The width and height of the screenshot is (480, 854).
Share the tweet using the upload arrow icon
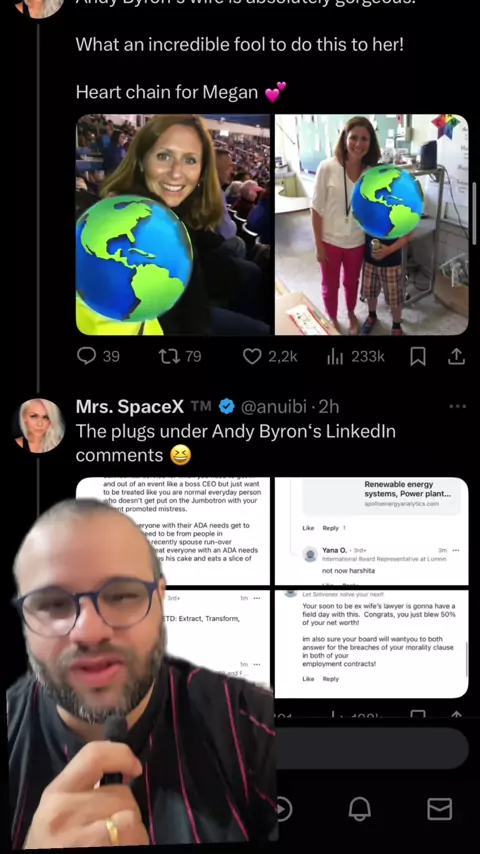[x=456, y=356]
